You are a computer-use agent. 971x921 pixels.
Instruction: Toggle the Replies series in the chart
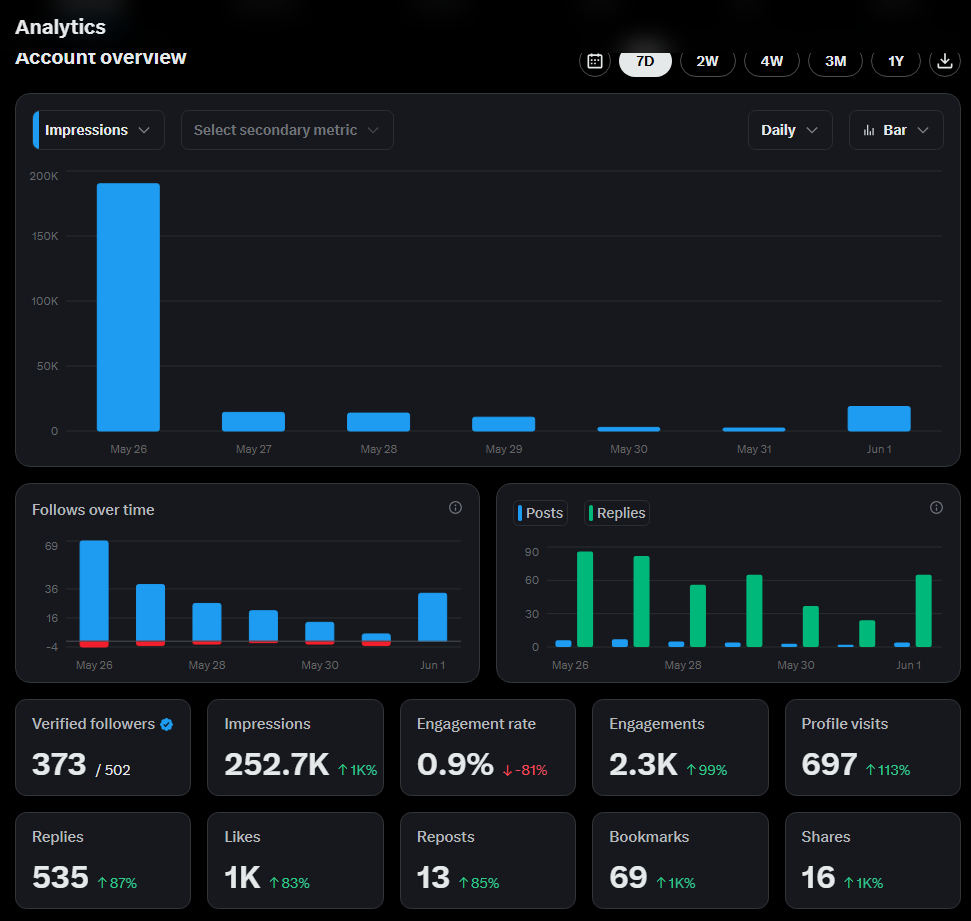pos(617,513)
